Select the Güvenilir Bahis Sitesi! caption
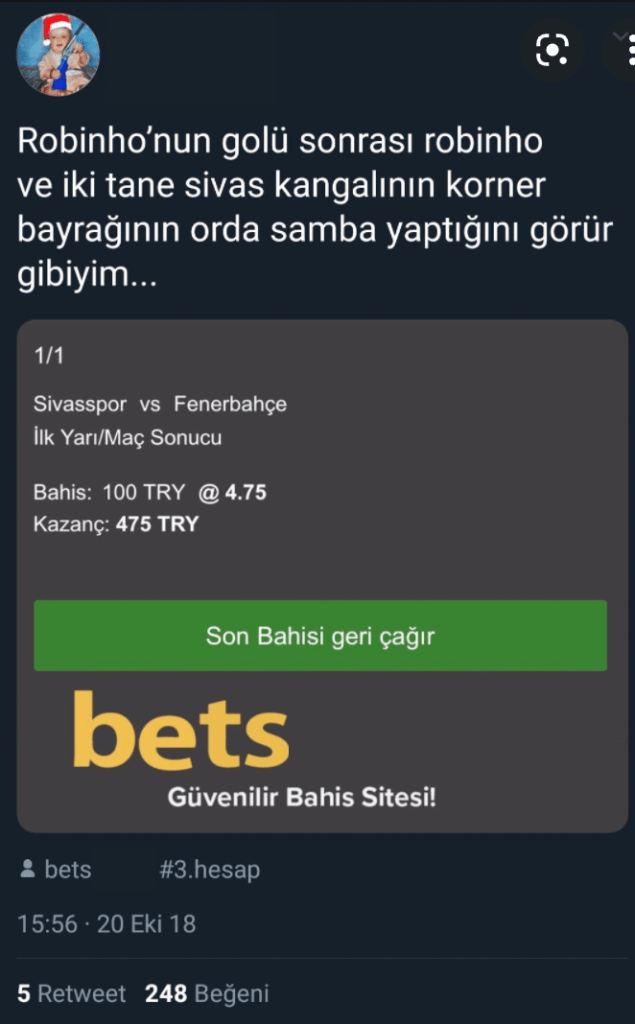 302,797
